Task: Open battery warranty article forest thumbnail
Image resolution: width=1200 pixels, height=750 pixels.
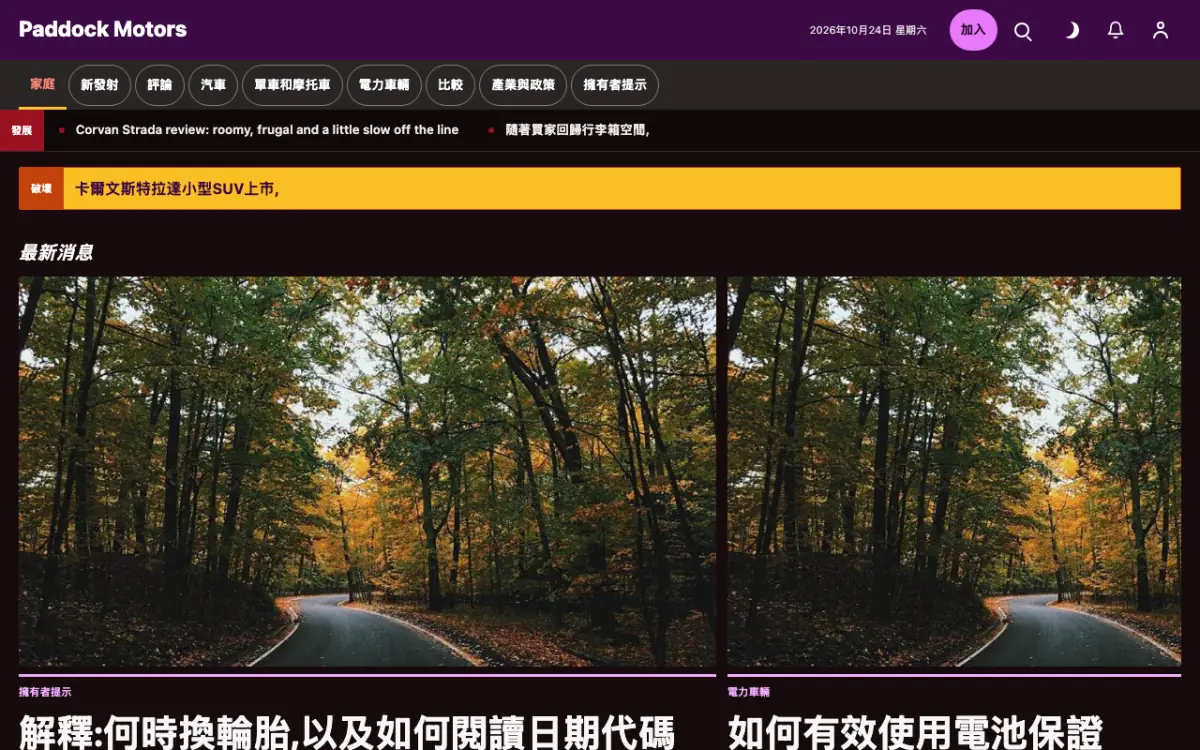Action: [x=954, y=472]
